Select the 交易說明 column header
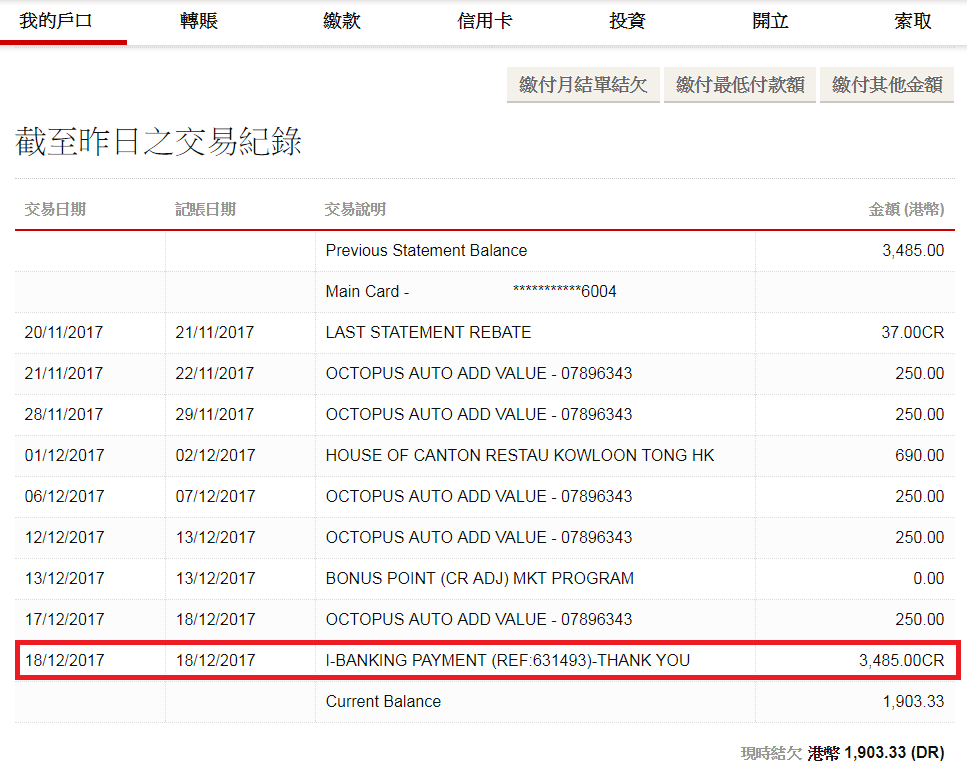 [x=355, y=209]
